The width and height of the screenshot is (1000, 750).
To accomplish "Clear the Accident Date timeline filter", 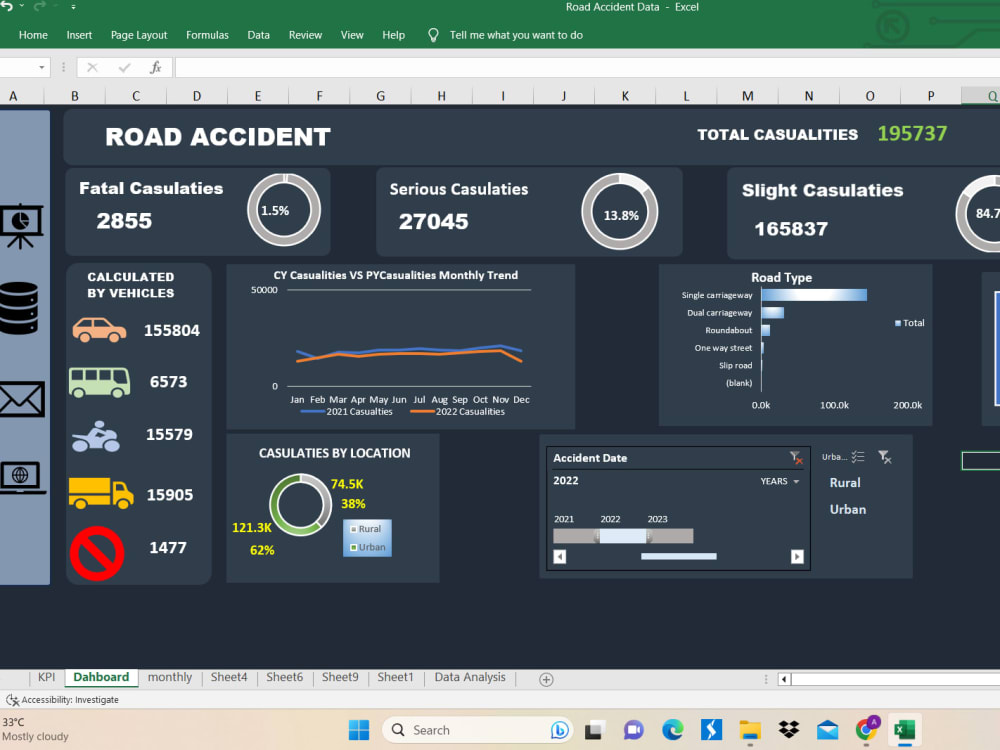I will (x=797, y=458).
